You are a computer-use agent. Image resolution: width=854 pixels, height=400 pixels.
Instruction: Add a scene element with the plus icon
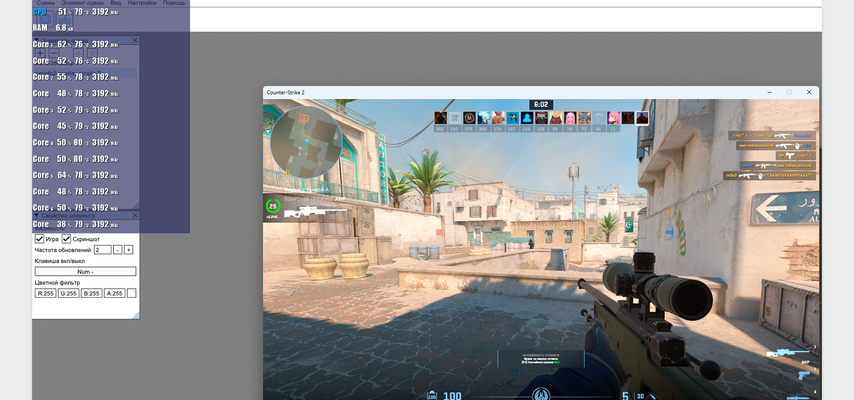(x=40, y=53)
